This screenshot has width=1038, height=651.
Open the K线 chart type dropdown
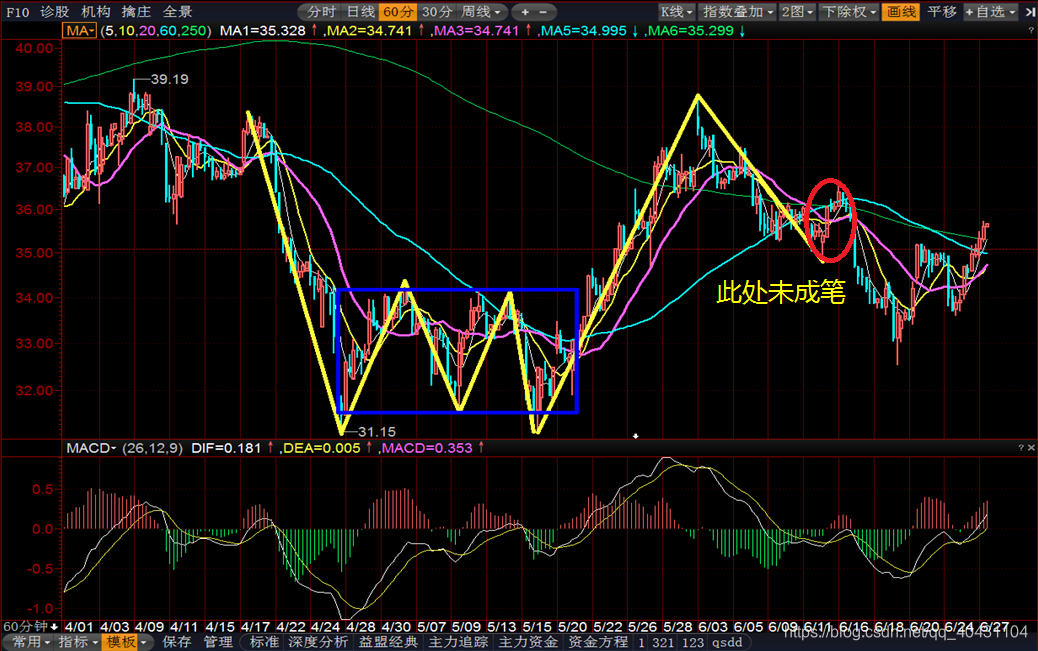677,12
